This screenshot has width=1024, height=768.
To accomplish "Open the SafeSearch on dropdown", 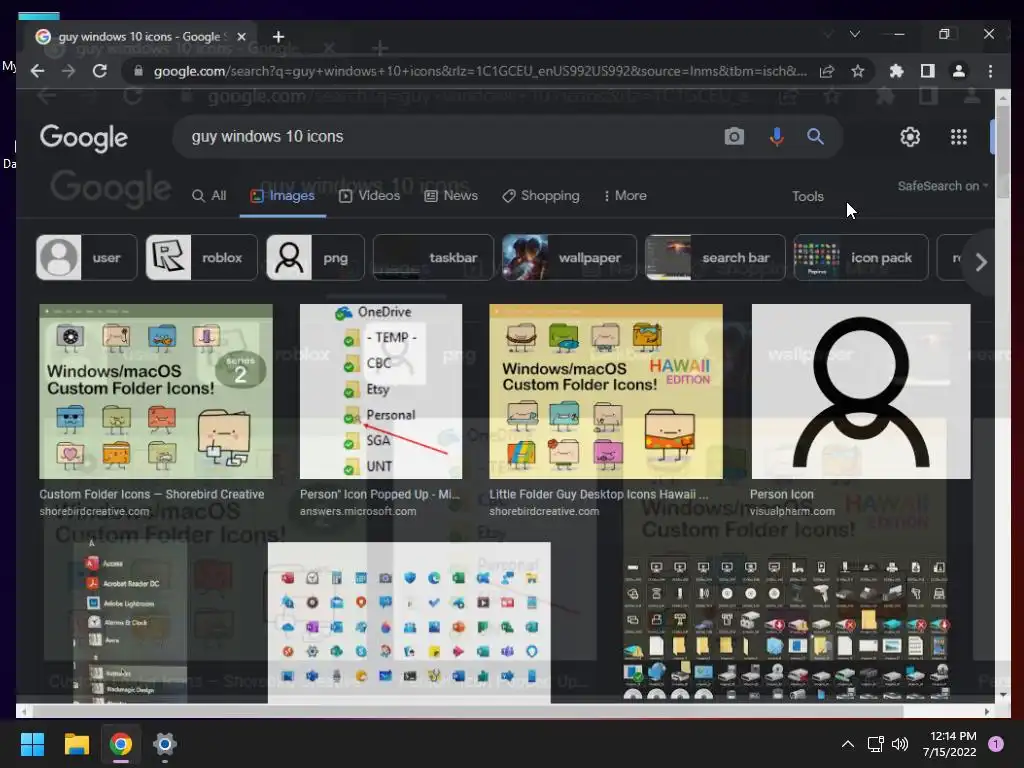I will [942, 186].
